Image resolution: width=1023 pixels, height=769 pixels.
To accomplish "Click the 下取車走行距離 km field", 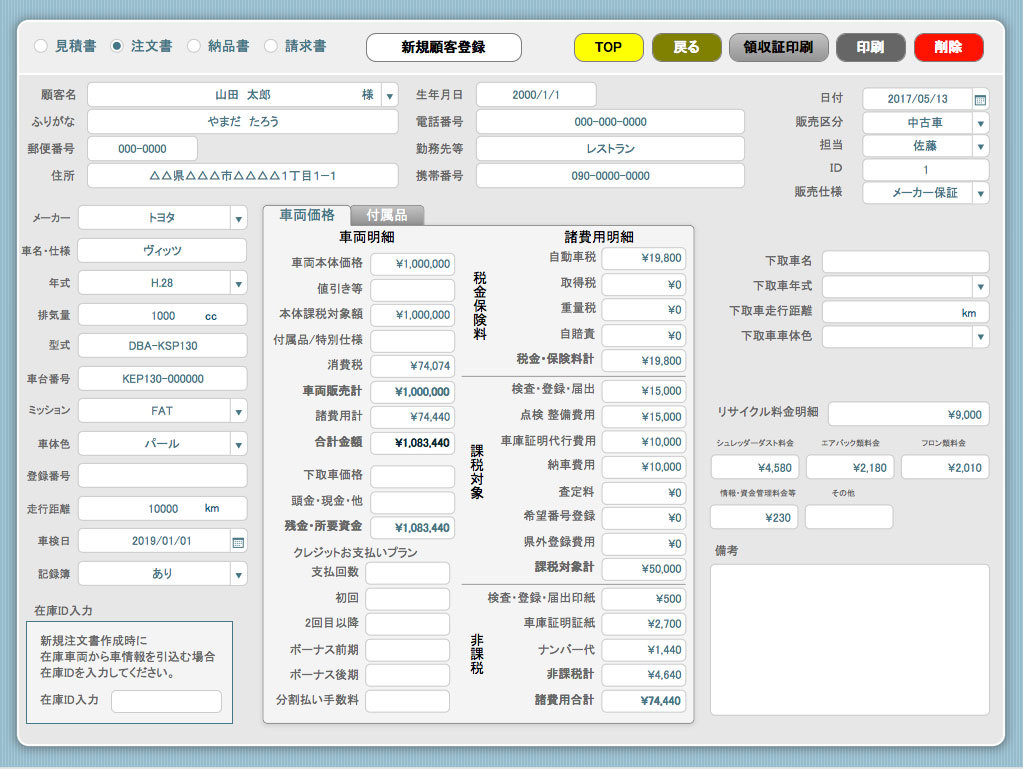I will point(906,312).
